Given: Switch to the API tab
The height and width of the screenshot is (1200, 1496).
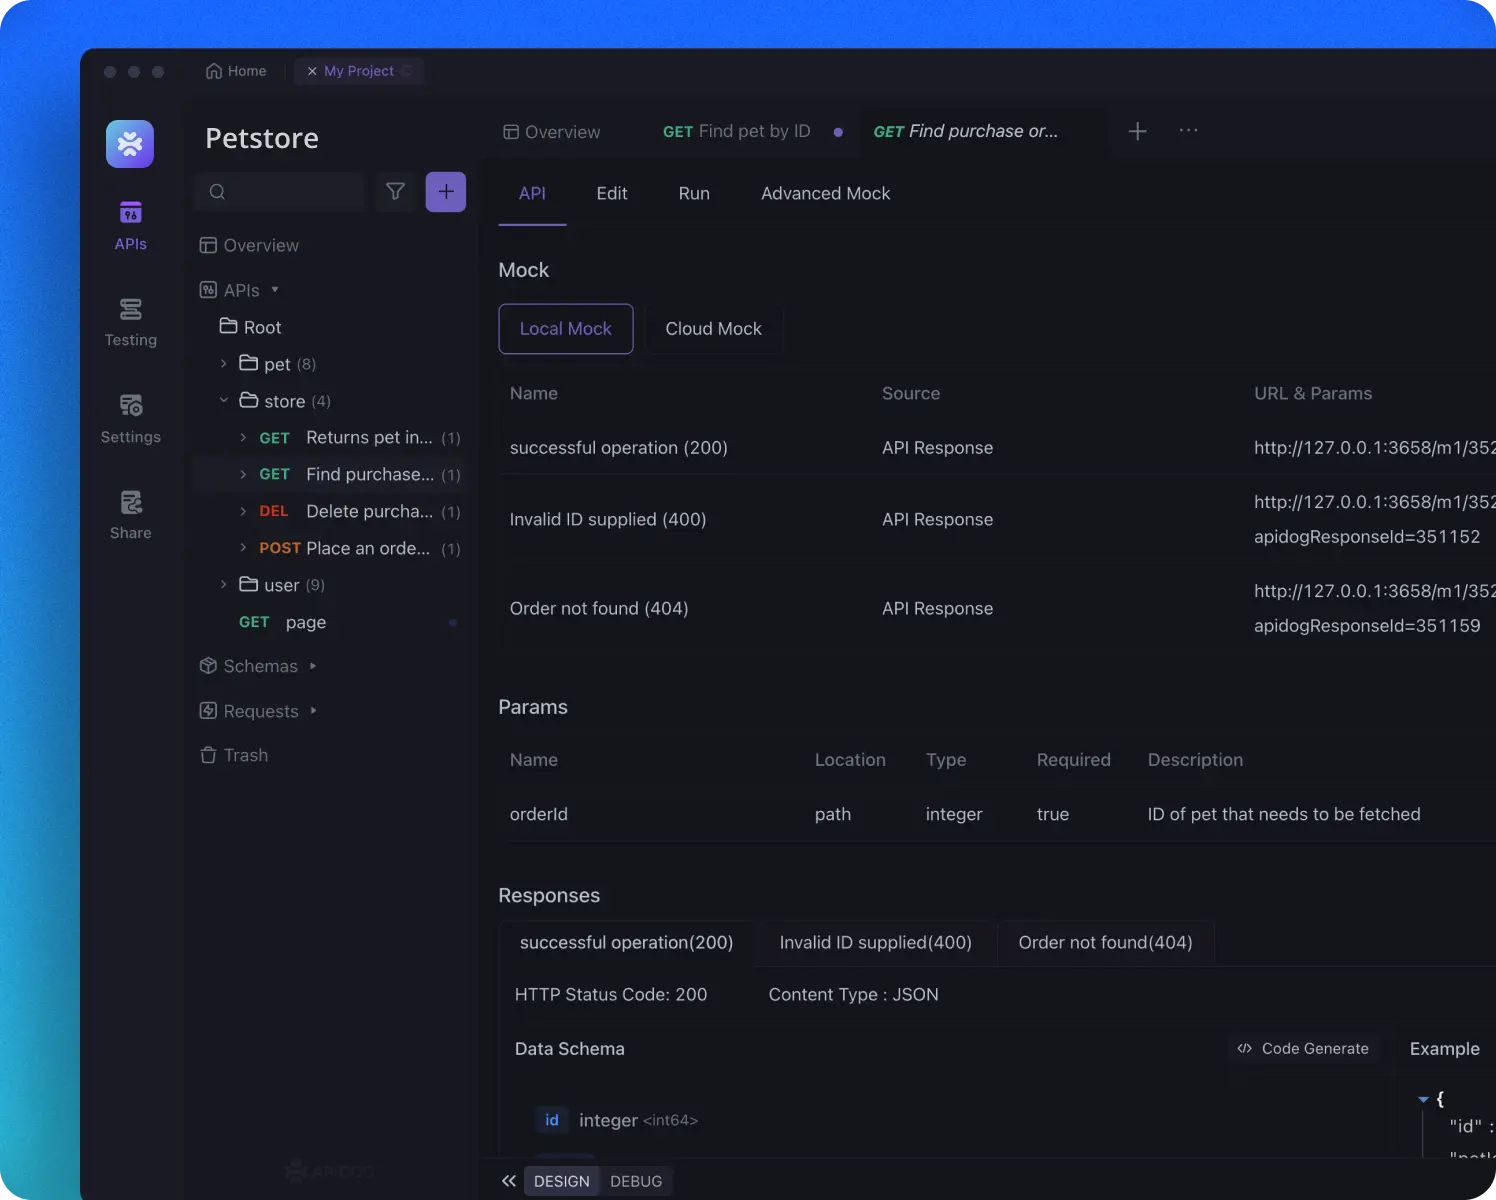Looking at the screenshot, I should pos(532,194).
